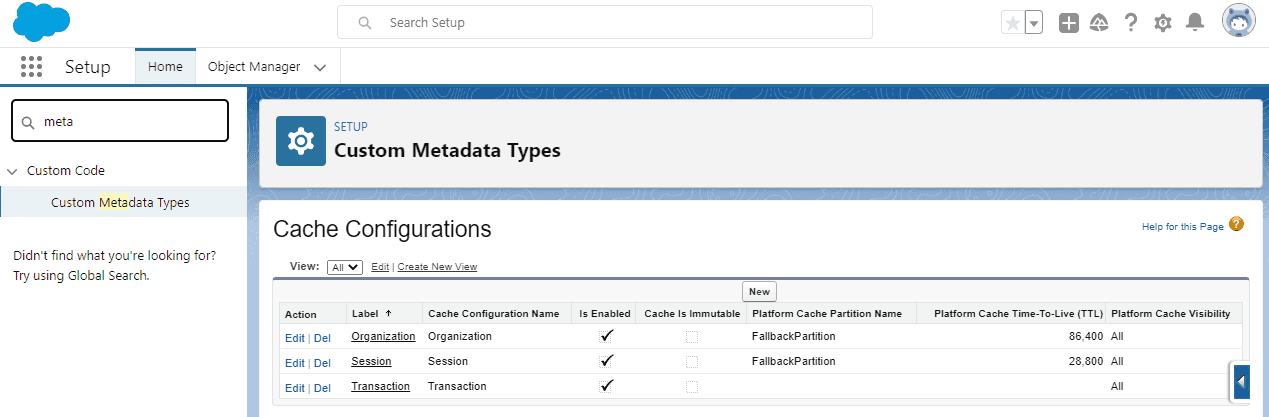Click Edit for the Organization row

point(294,338)
